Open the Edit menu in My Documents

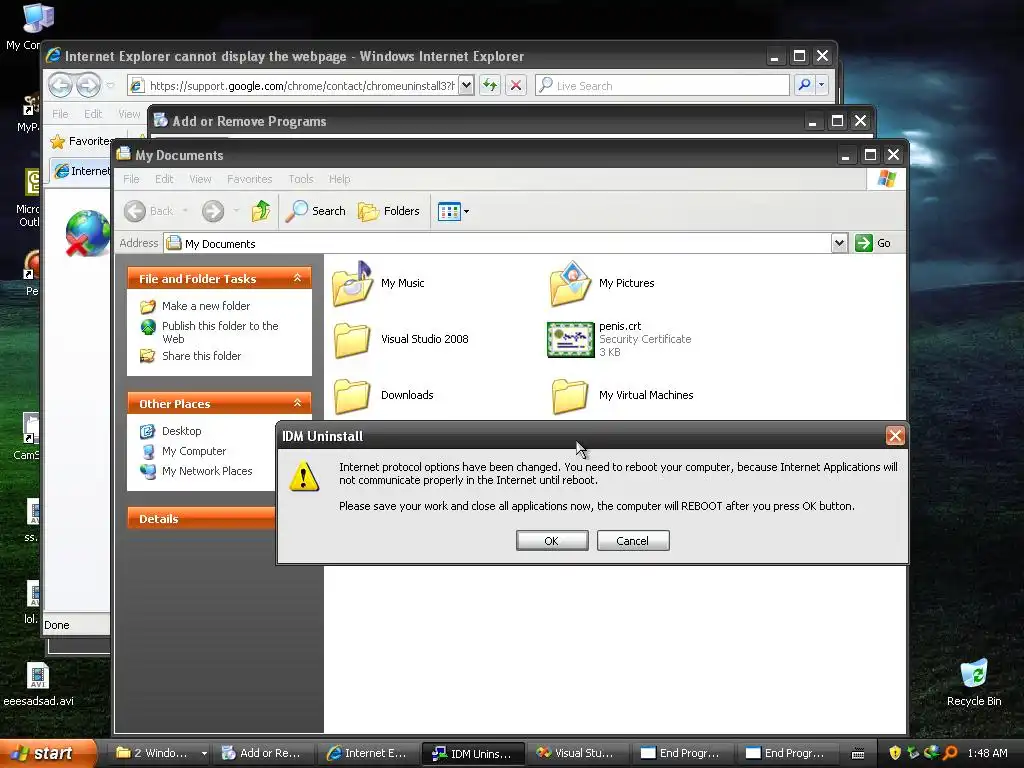(x=164, y=179)
